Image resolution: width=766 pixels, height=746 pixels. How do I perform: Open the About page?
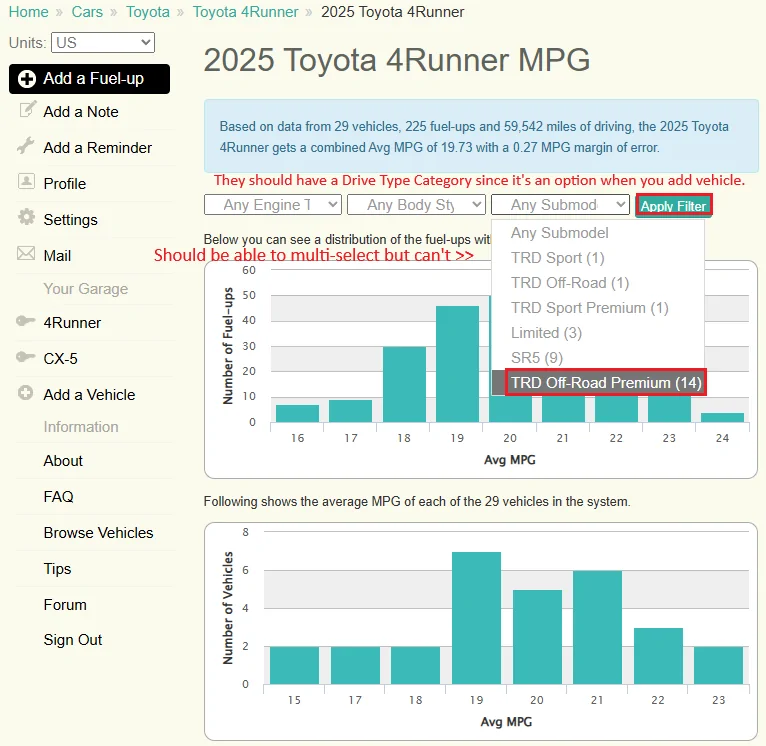tap(63, 461)
